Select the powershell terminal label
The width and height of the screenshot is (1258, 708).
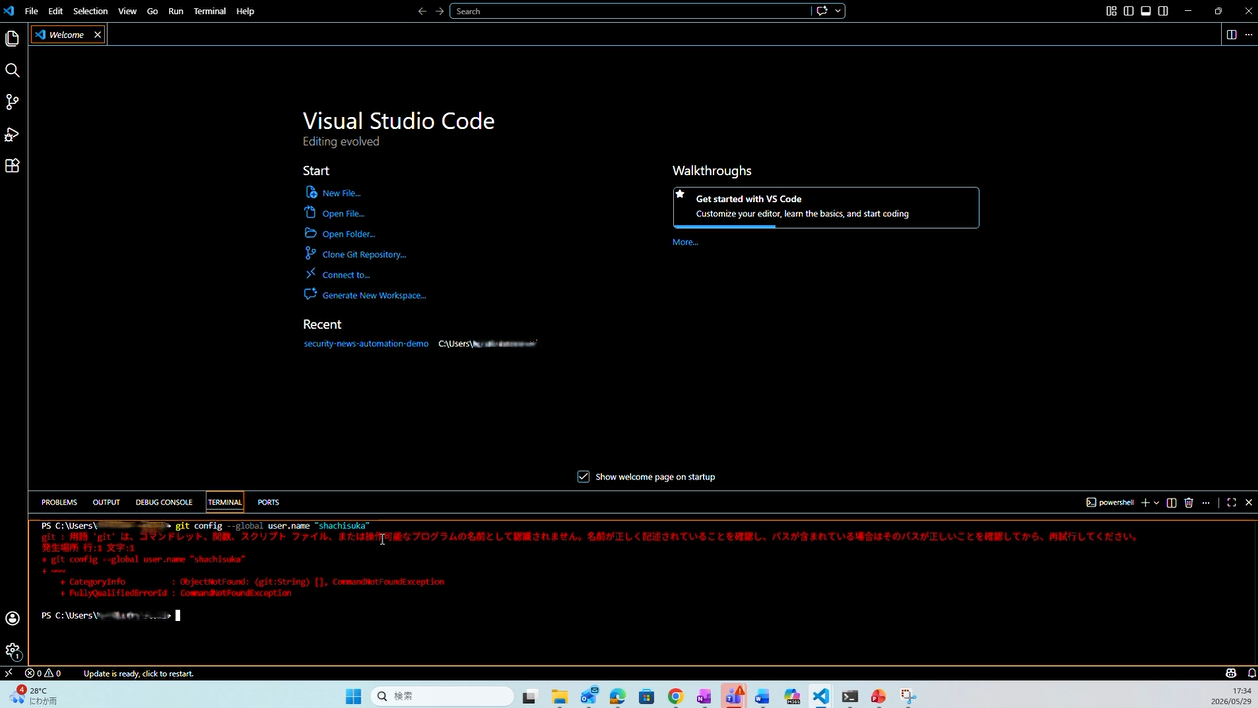tap(1110, 502)
